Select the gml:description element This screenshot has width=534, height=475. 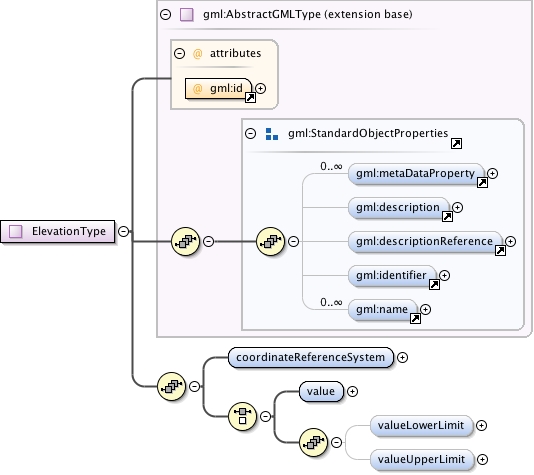[x=398, y=207]
